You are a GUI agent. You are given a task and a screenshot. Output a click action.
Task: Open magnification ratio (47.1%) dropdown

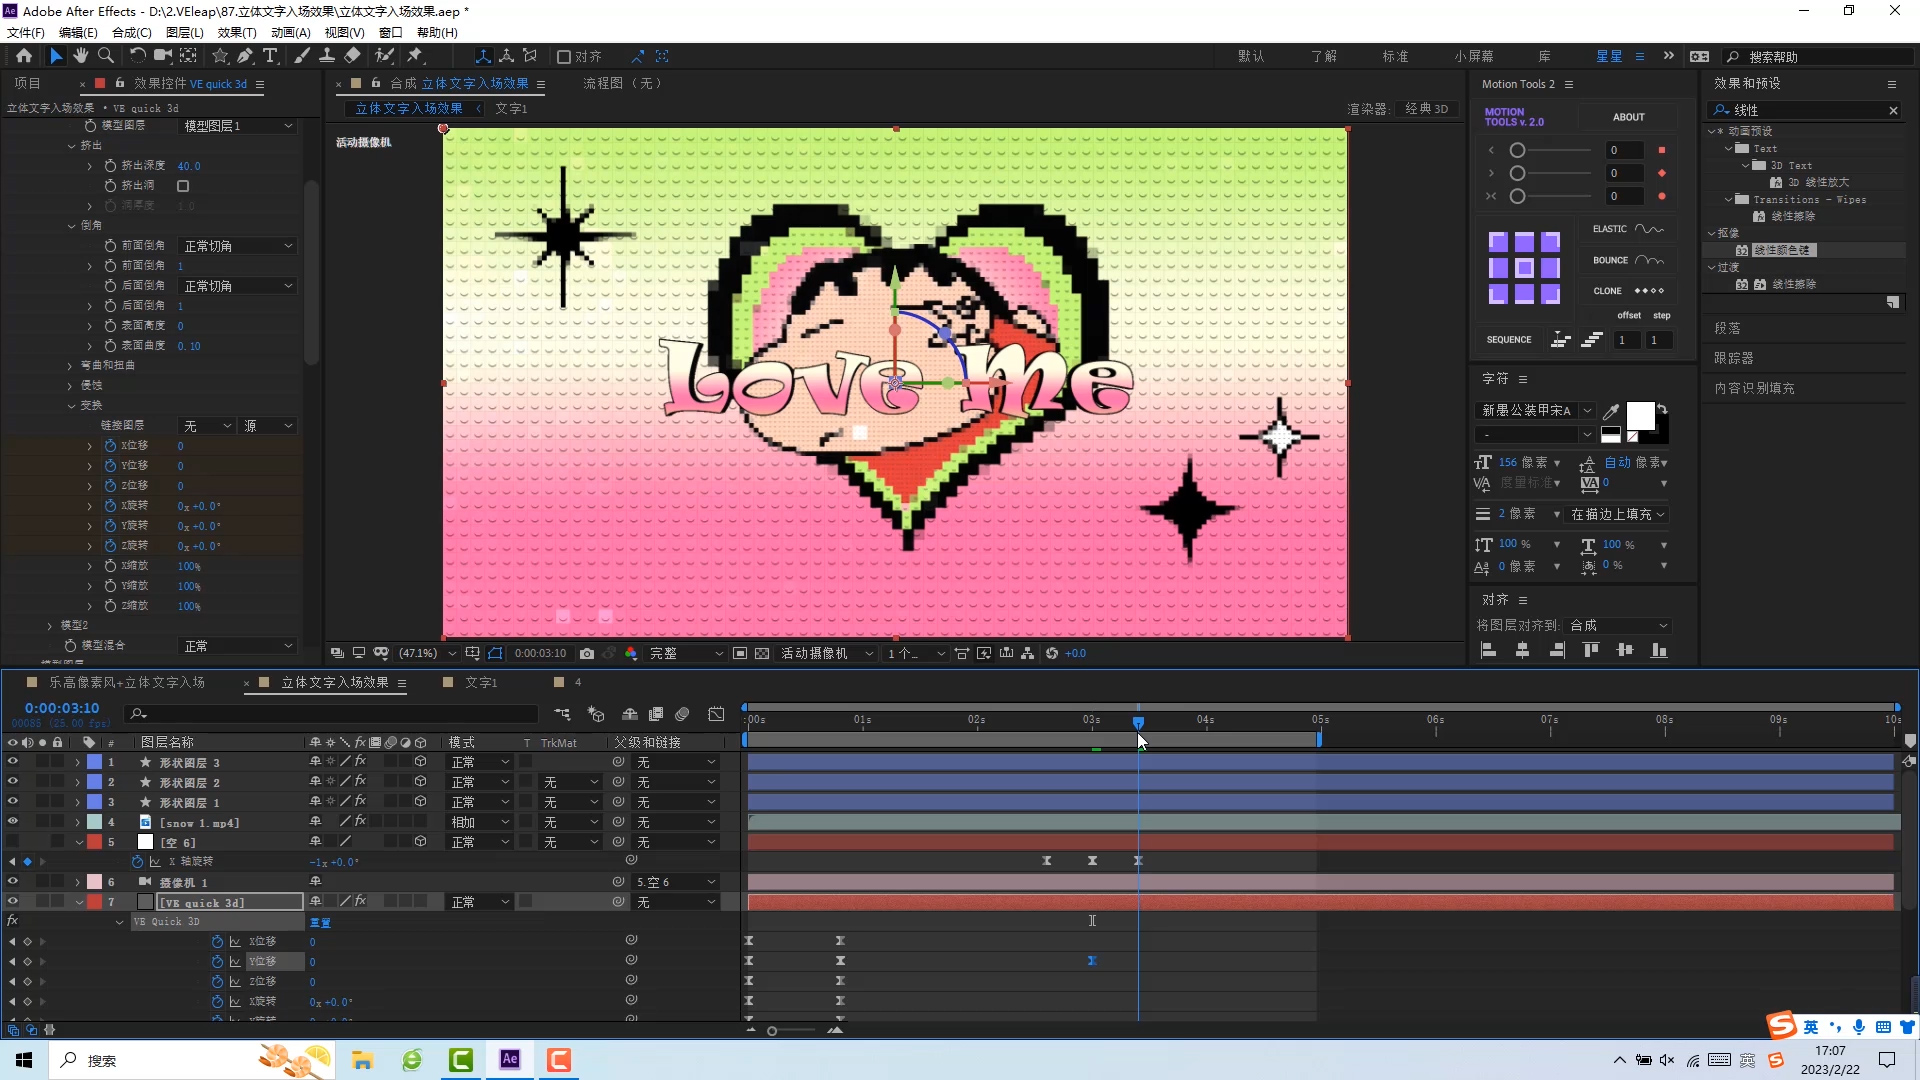click(427, 654)
